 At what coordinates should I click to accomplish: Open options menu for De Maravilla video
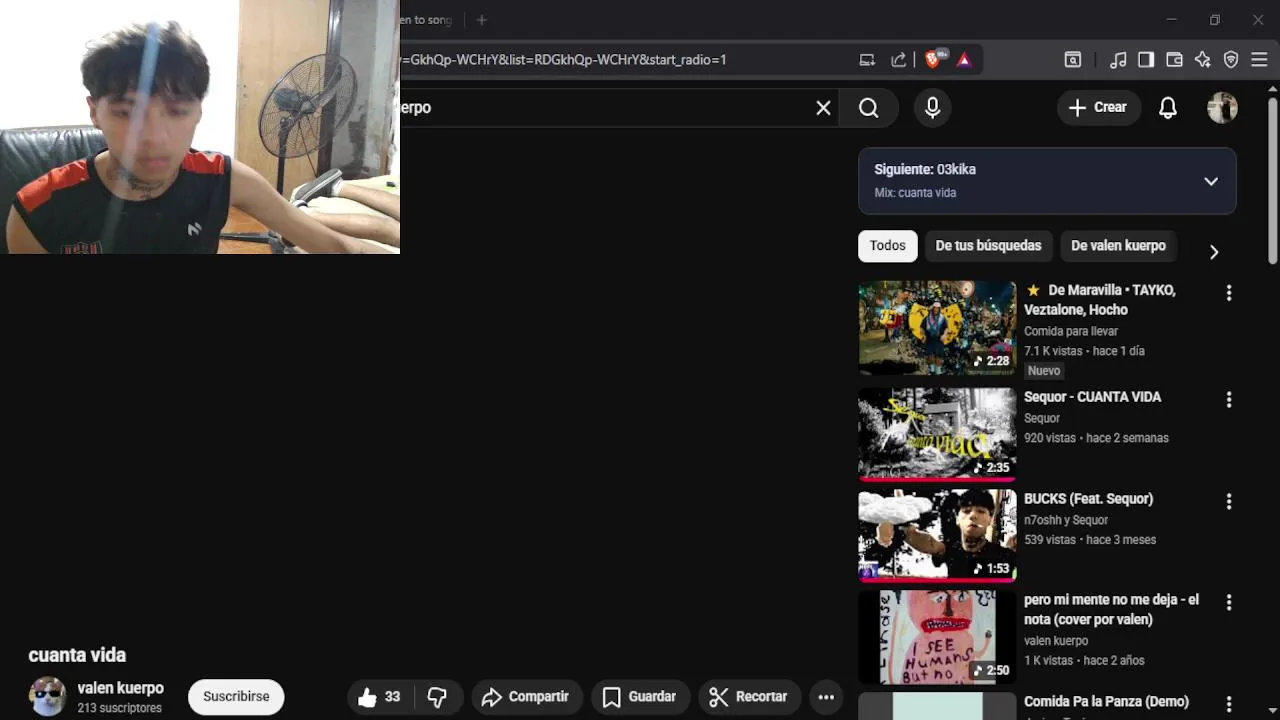[1229, 293]
